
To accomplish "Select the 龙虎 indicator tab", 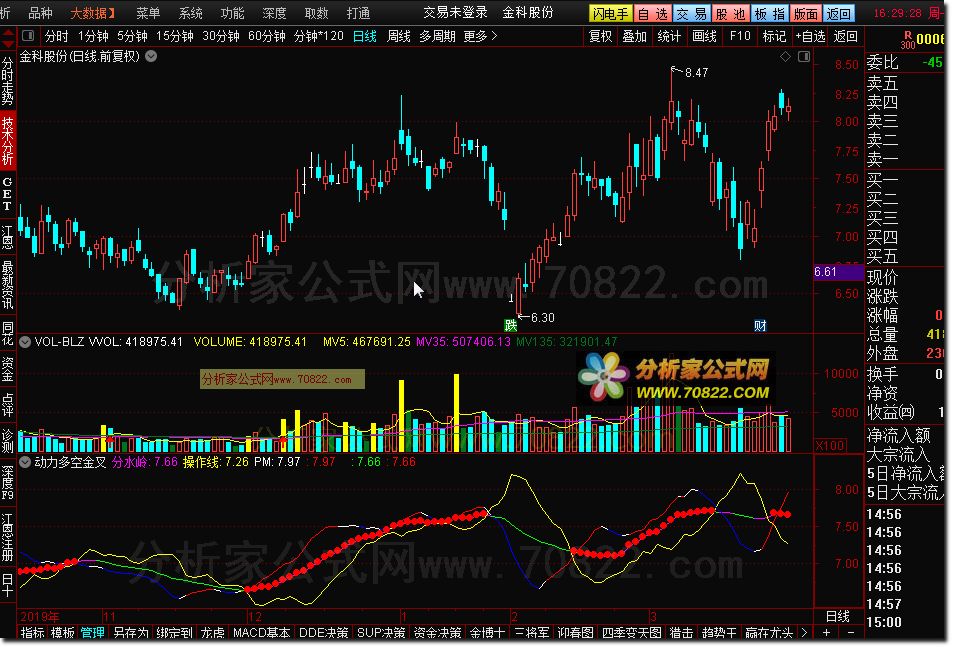I will 212,632.
